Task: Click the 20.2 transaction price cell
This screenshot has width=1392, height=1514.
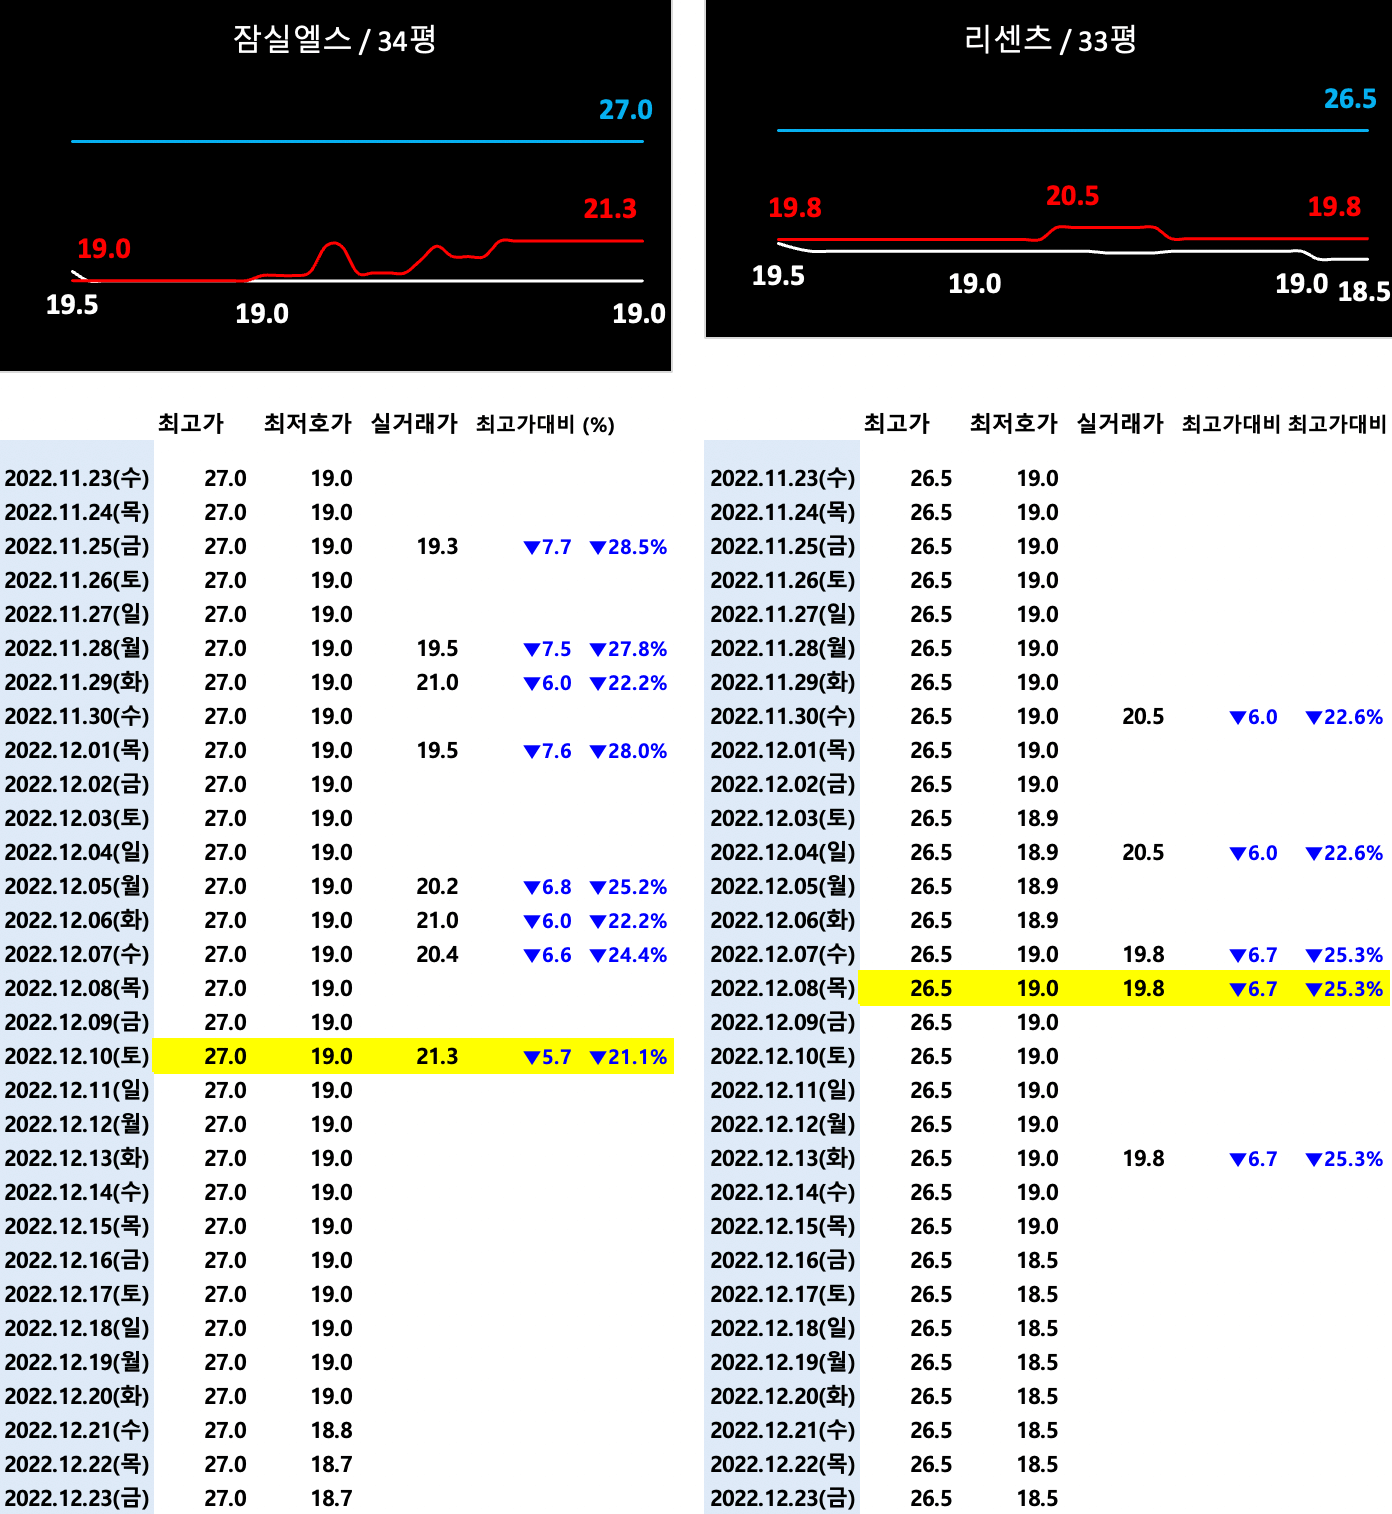Action: [x=437, y=887]
